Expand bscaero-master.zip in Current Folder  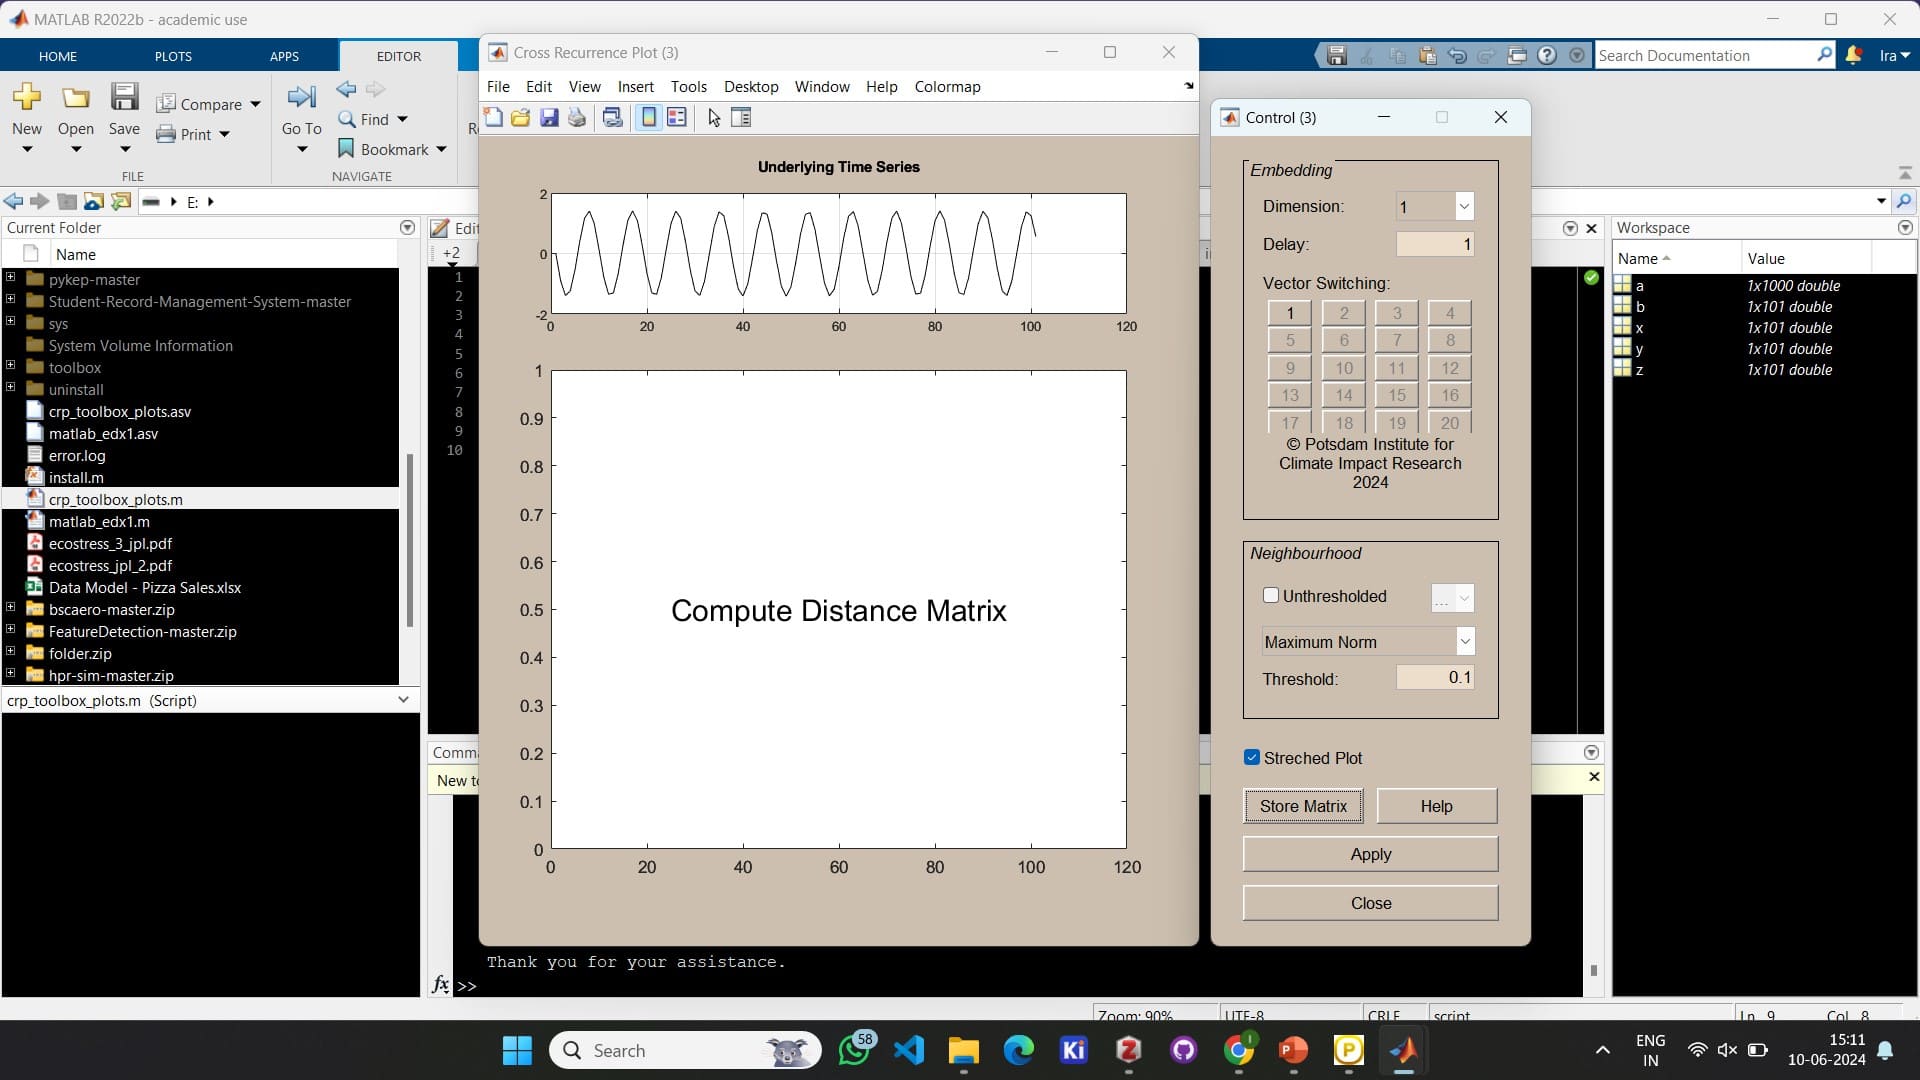[10, 608]
